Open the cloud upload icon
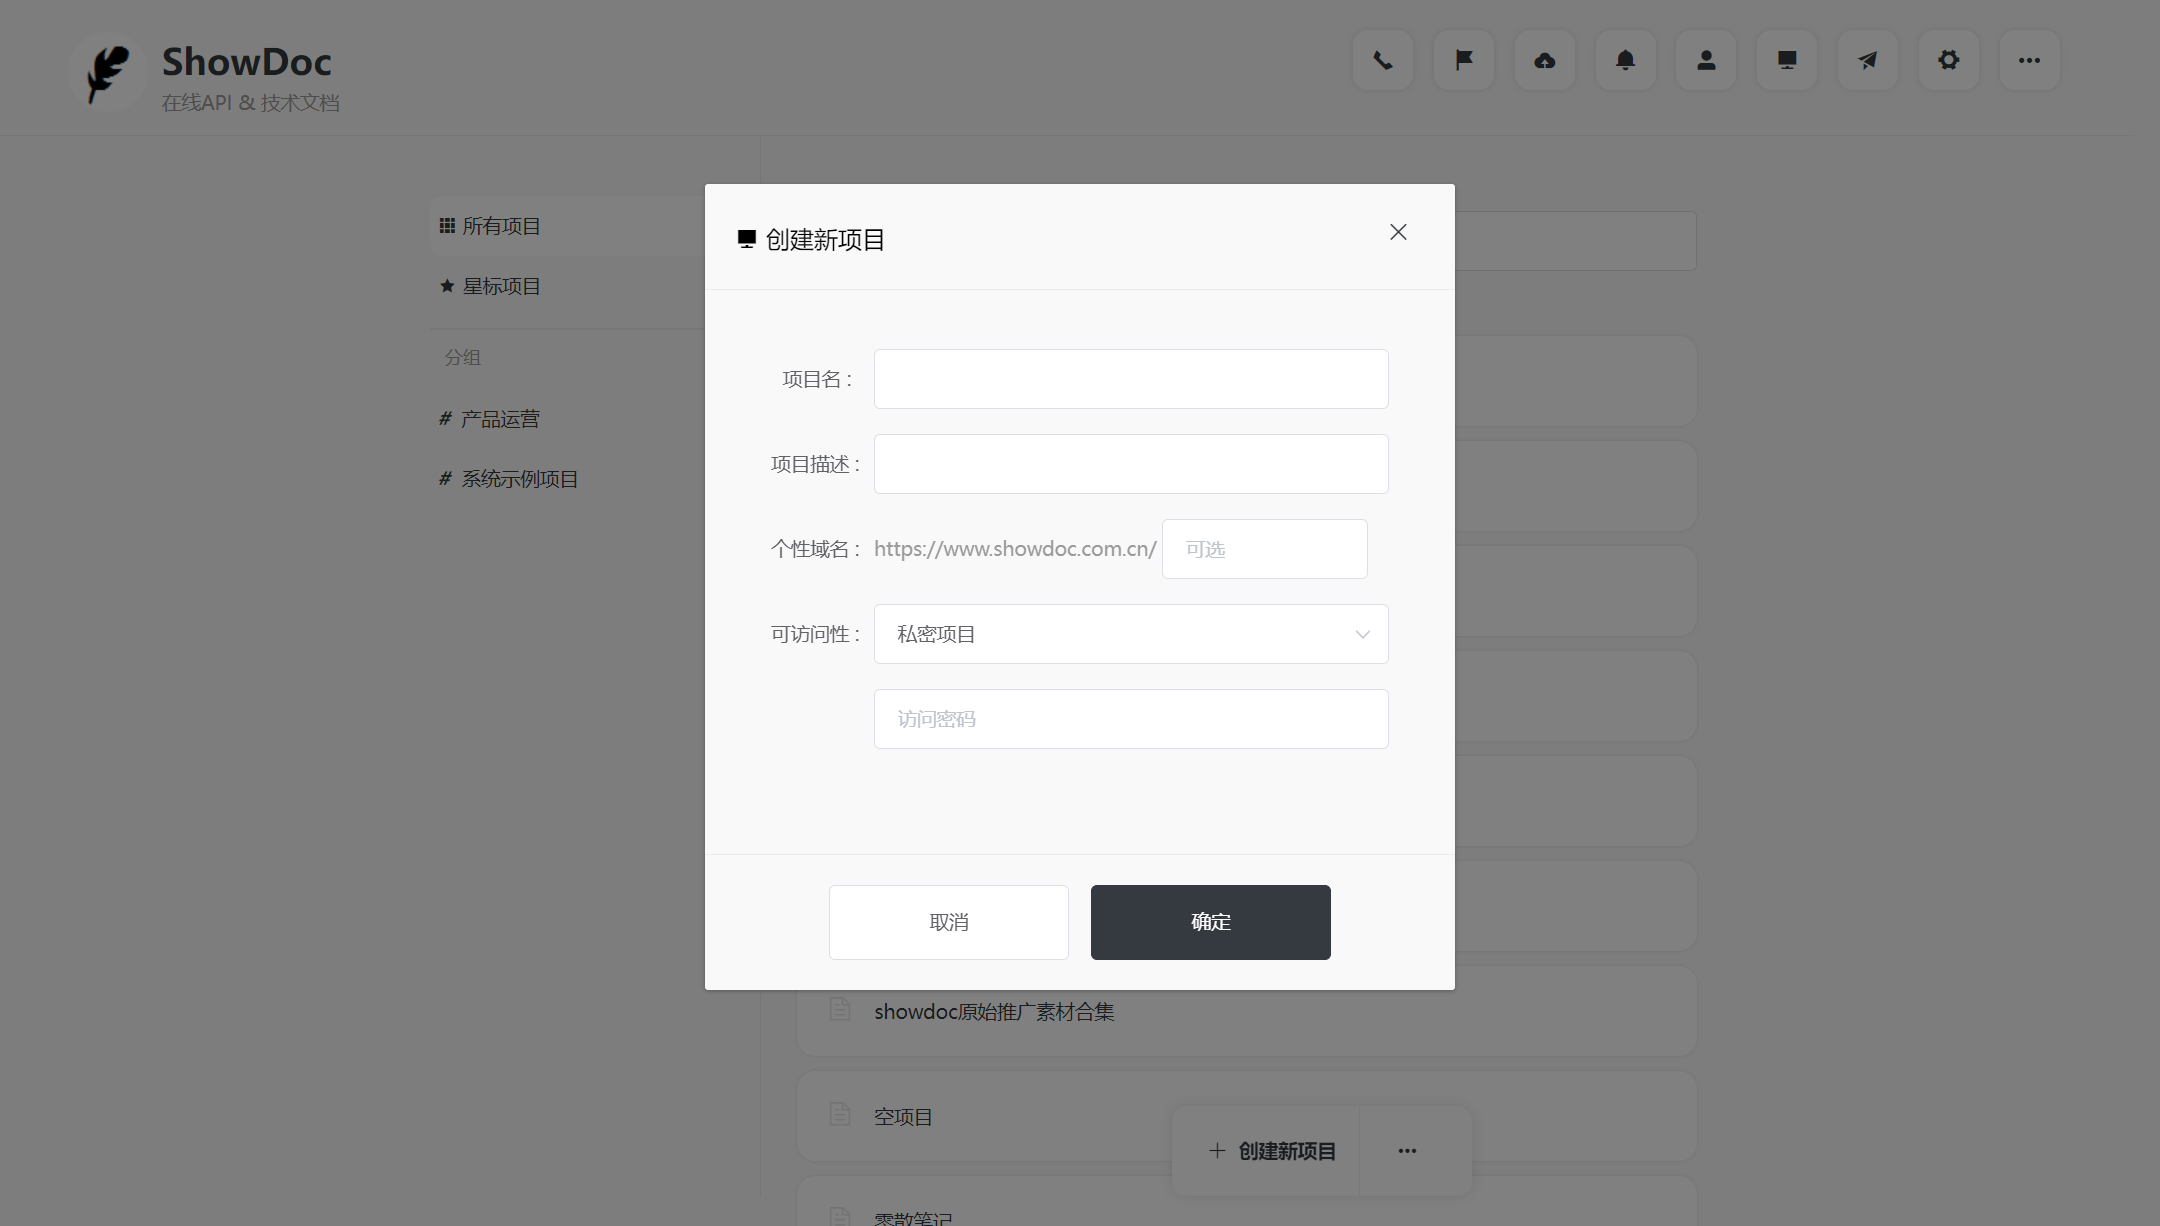Image resolution: width=2160 pixels, height=1226 pixels. pyautogui.click(x=1544, y=60)
